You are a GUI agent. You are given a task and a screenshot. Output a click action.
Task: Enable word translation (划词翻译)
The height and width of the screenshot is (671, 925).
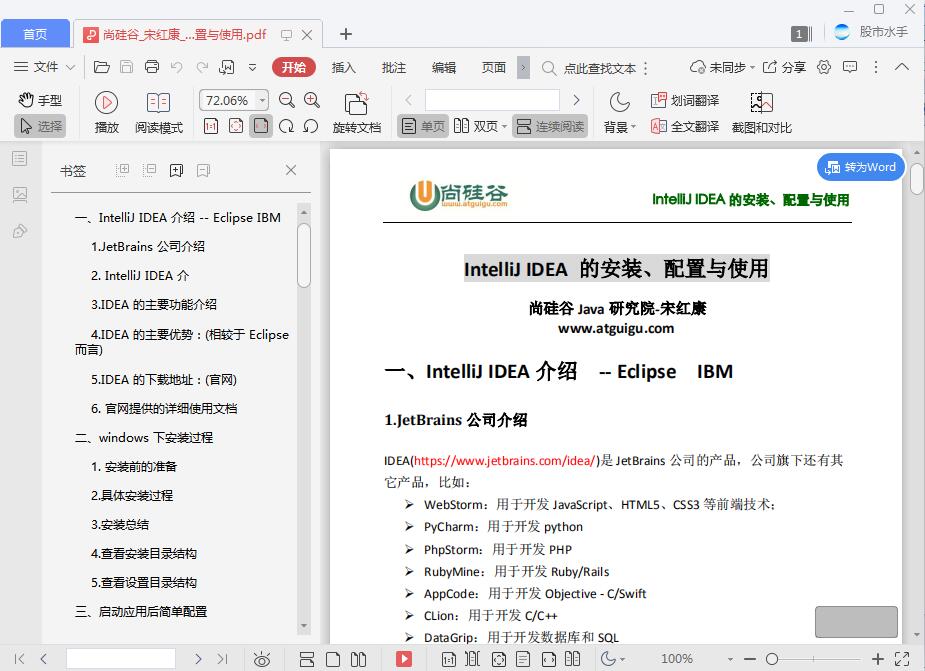pyautogui.click(x=685, y=100)
